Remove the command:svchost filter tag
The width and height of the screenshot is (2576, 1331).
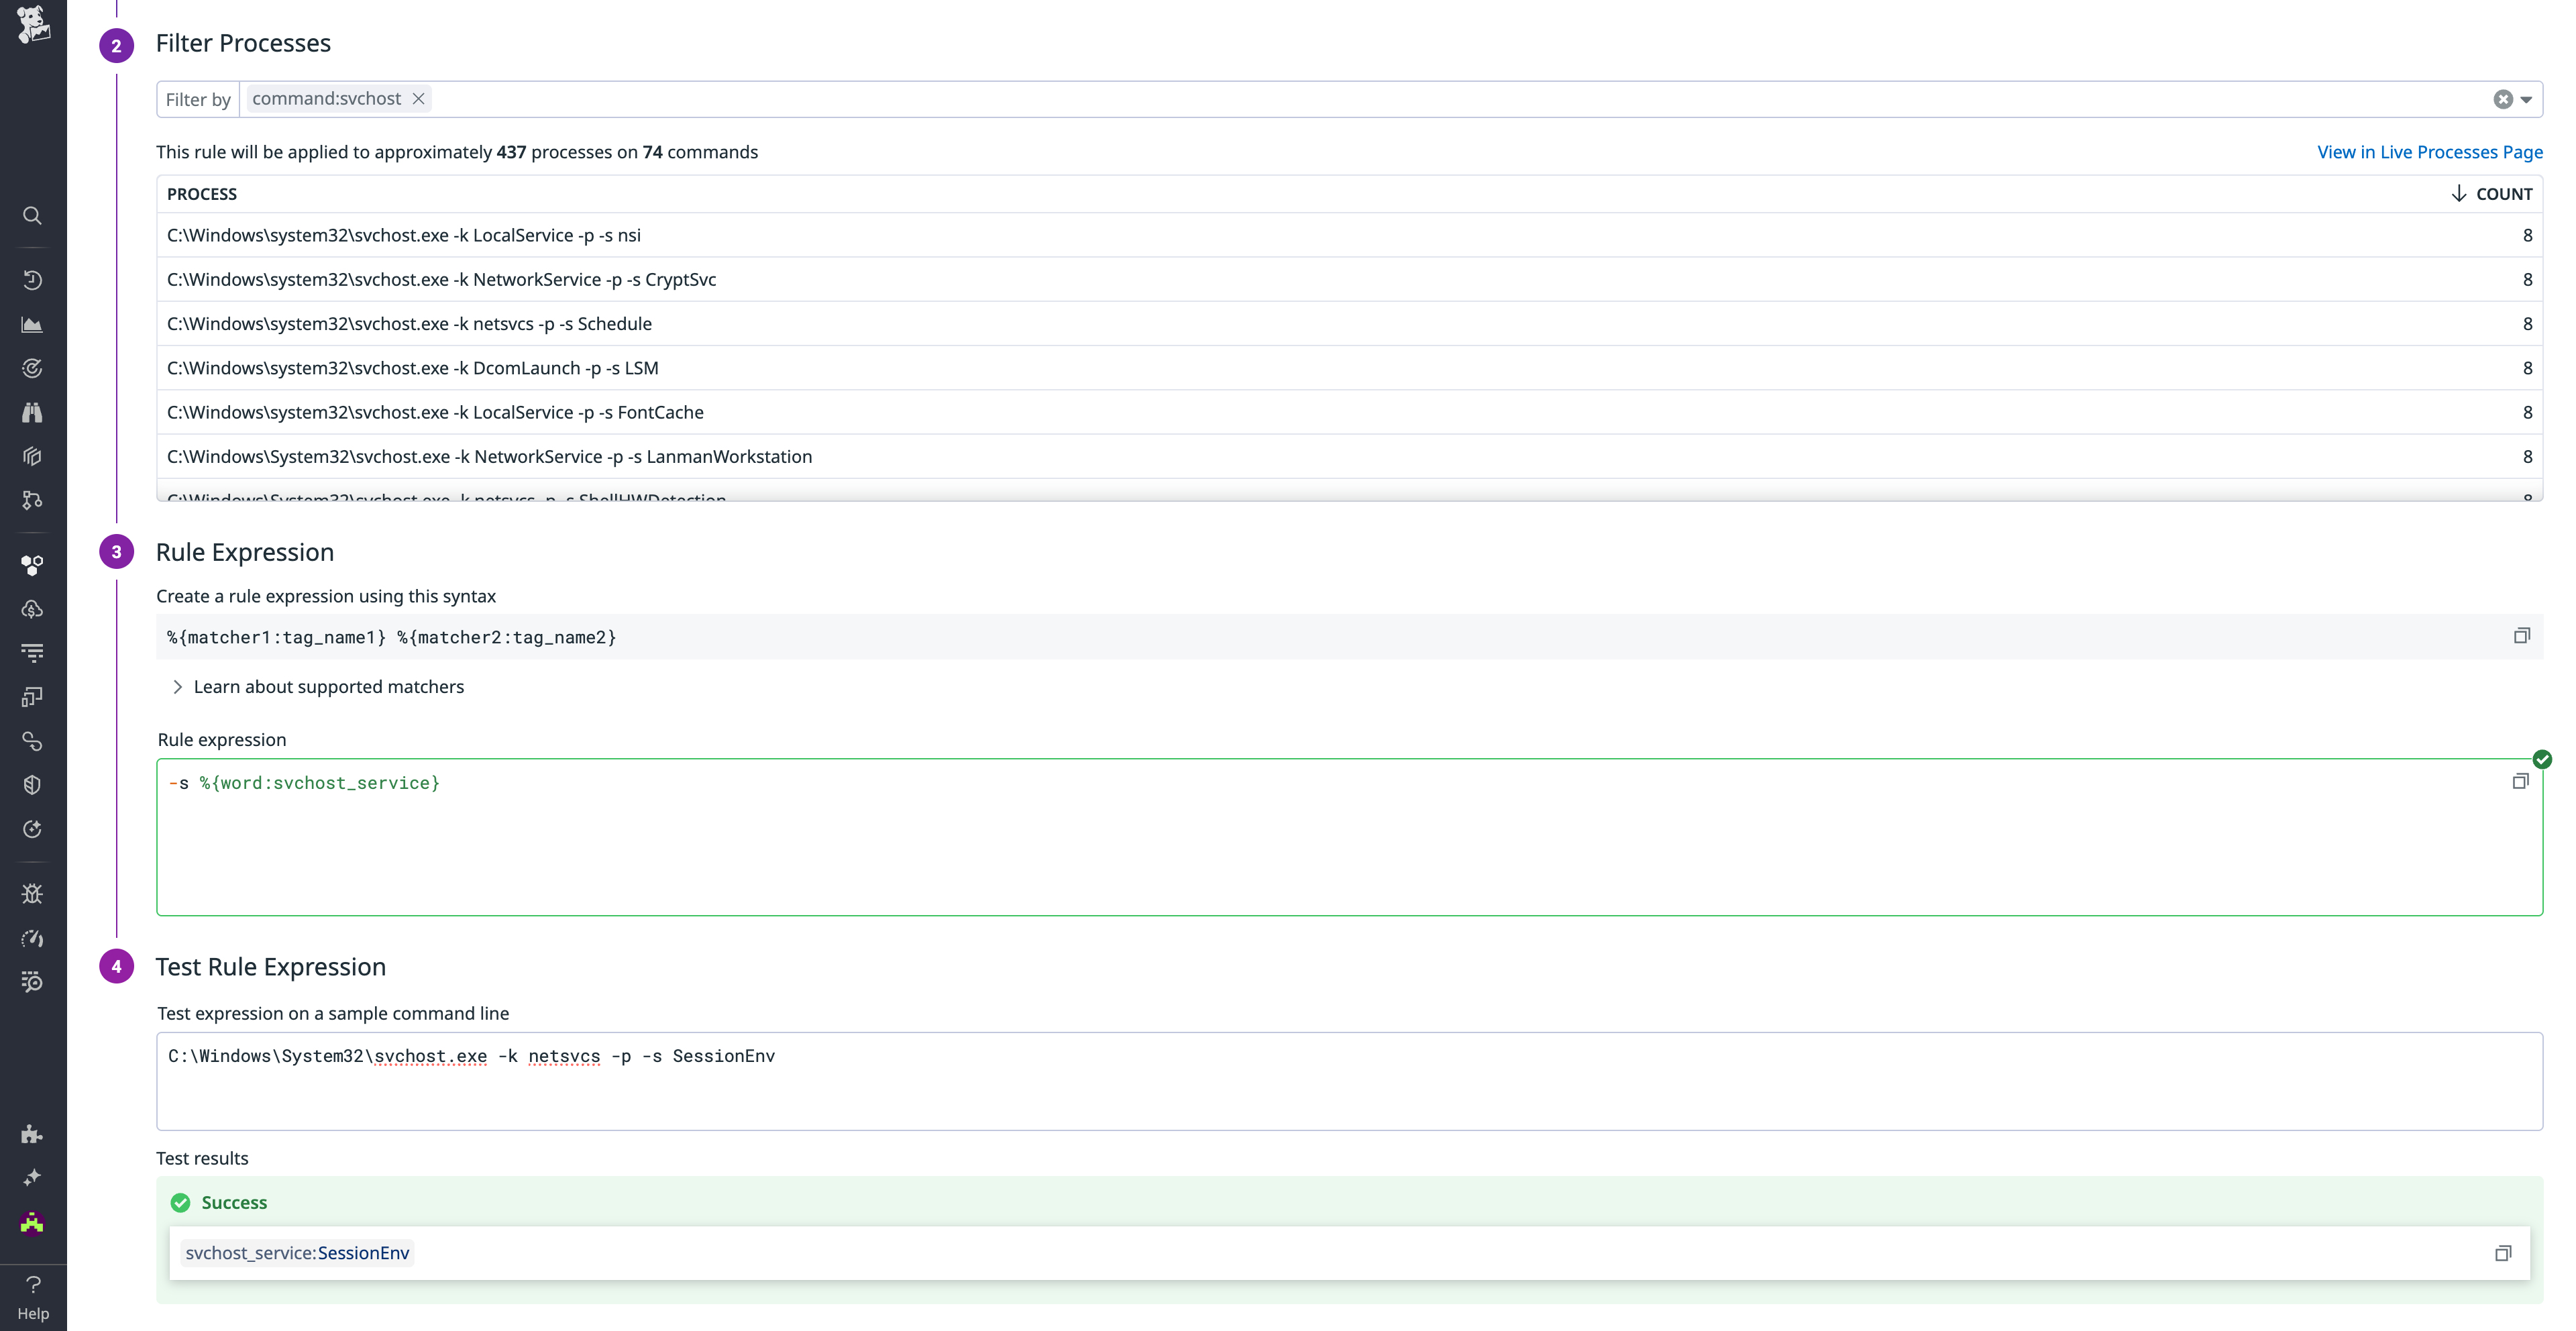(x=418, y=98)
